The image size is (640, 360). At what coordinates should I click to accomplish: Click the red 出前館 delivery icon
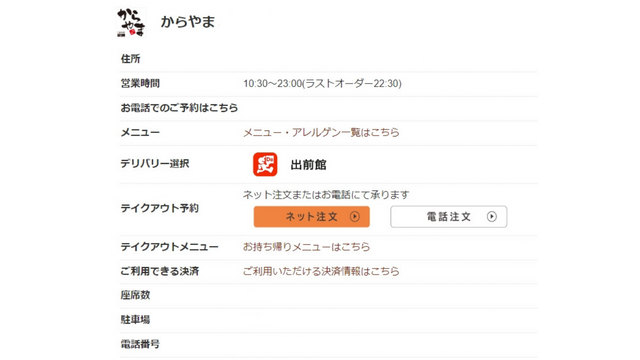click(x=265, y=164)
